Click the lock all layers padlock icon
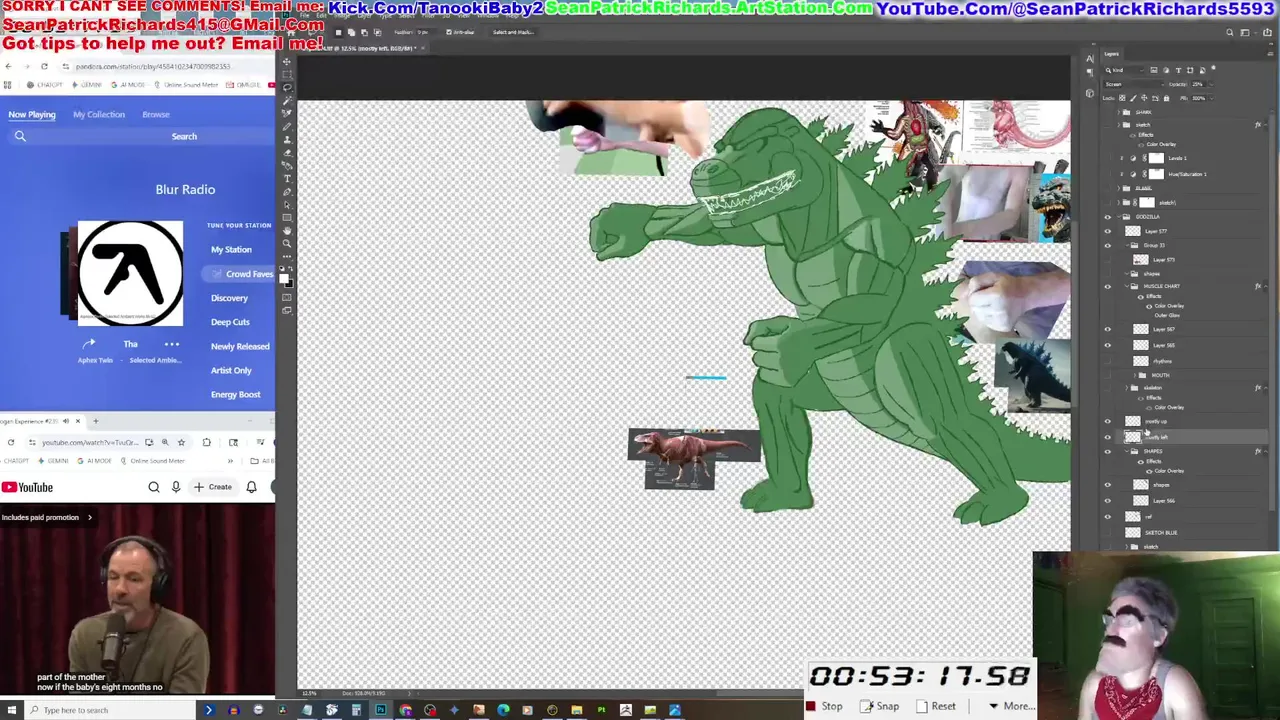The height and width of the screenshot is (720, 1280). point(1166,98)
